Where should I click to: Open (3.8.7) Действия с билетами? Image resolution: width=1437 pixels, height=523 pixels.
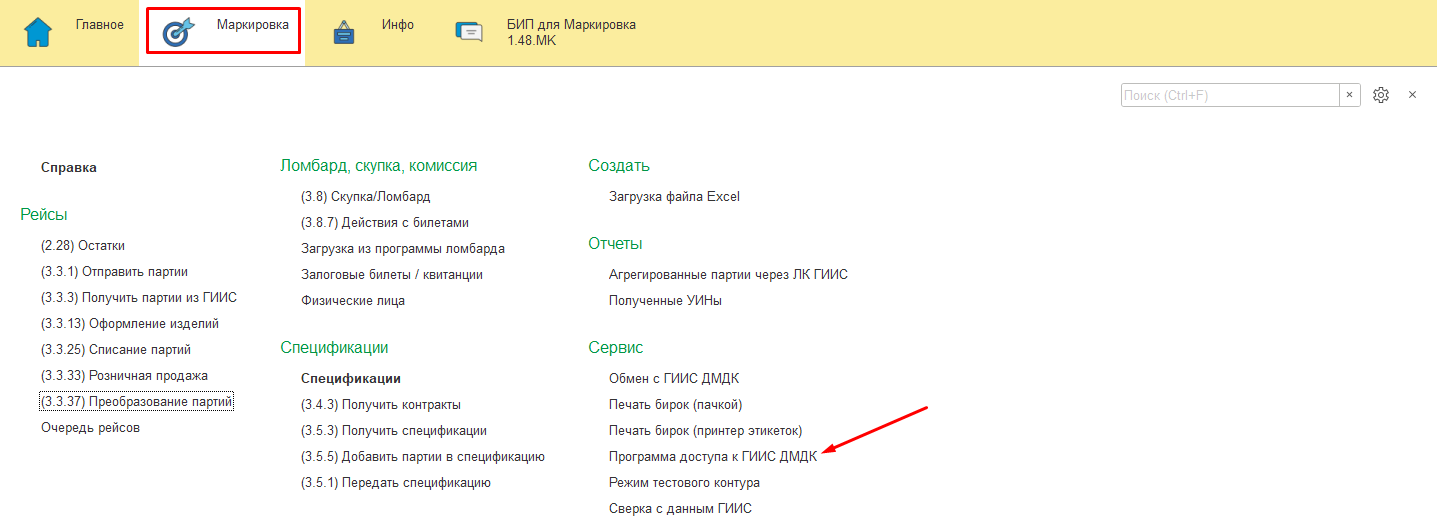pos(385,223)
